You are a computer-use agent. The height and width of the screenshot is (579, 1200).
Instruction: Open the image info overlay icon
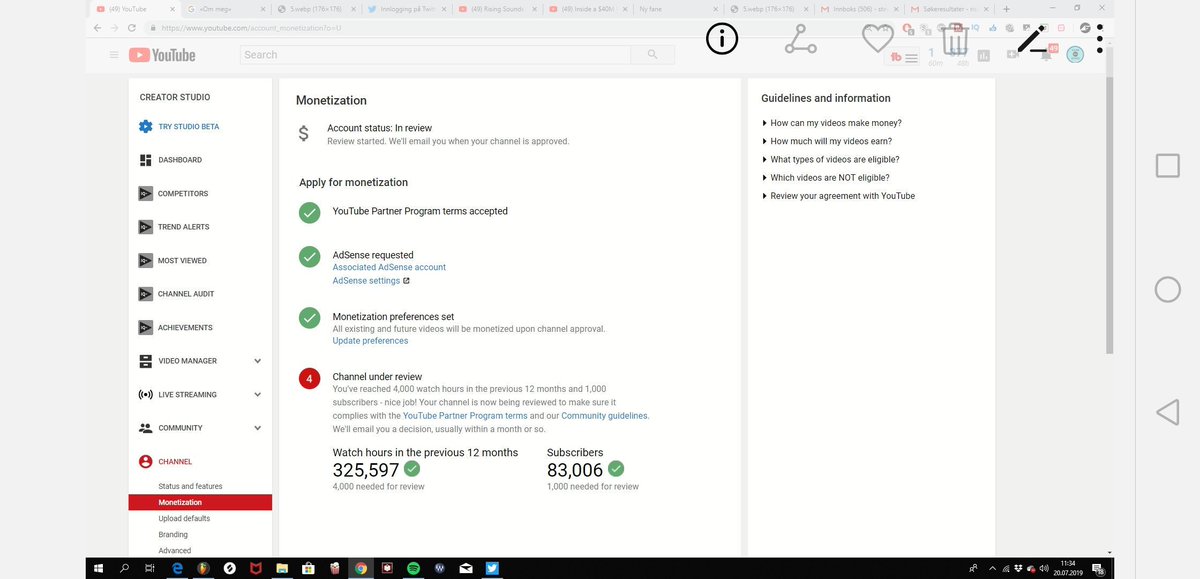(721, 39)
